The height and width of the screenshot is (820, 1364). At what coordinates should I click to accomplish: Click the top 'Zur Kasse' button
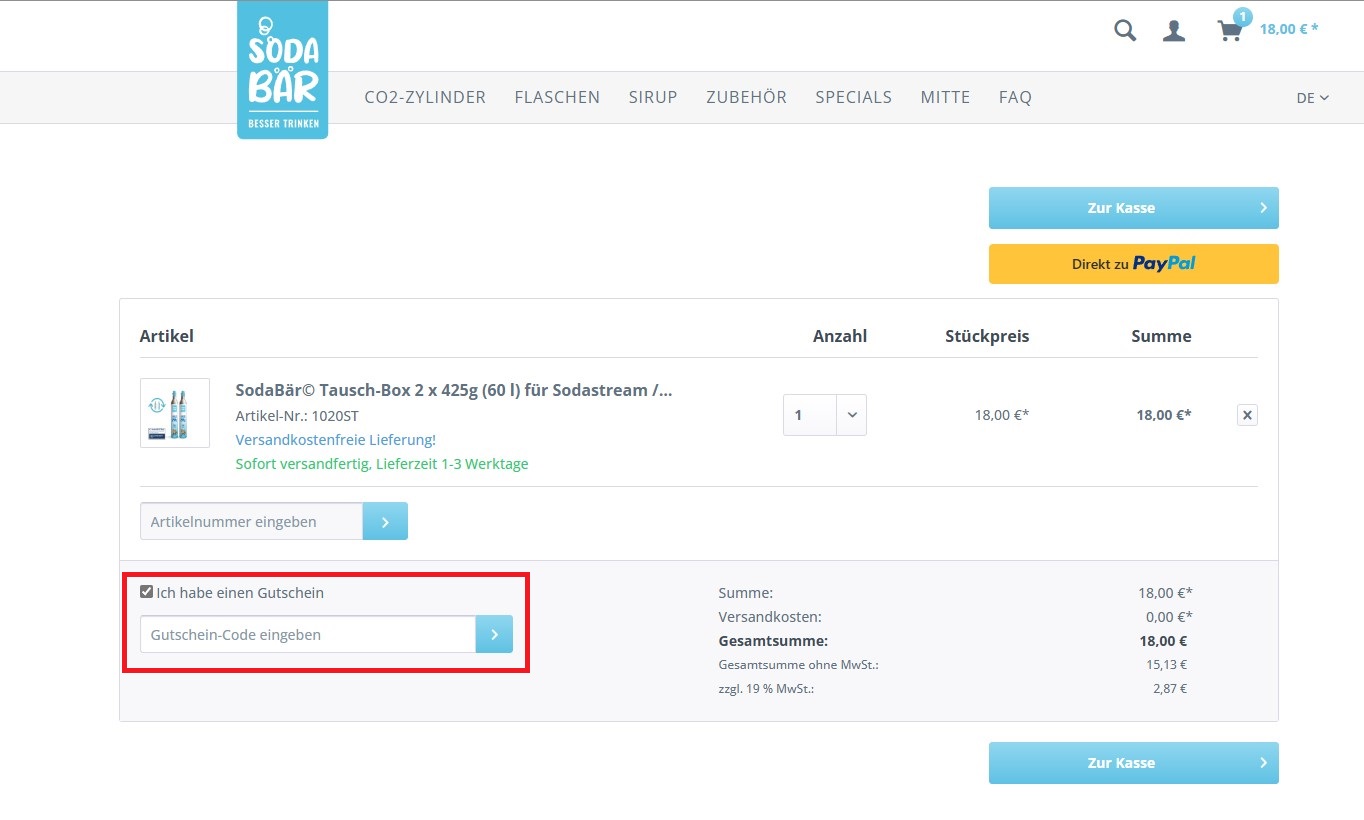(1133, 208)
